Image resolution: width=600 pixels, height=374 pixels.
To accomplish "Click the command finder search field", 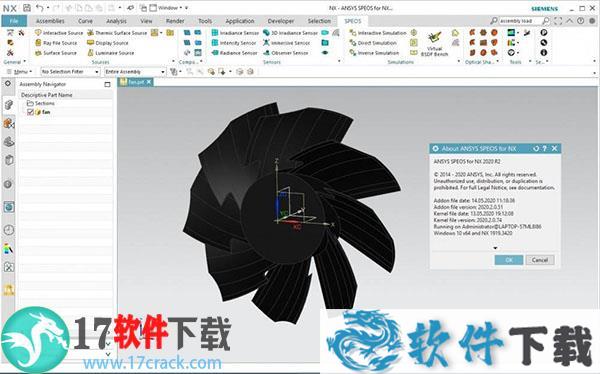I will (x=520, y=21).
